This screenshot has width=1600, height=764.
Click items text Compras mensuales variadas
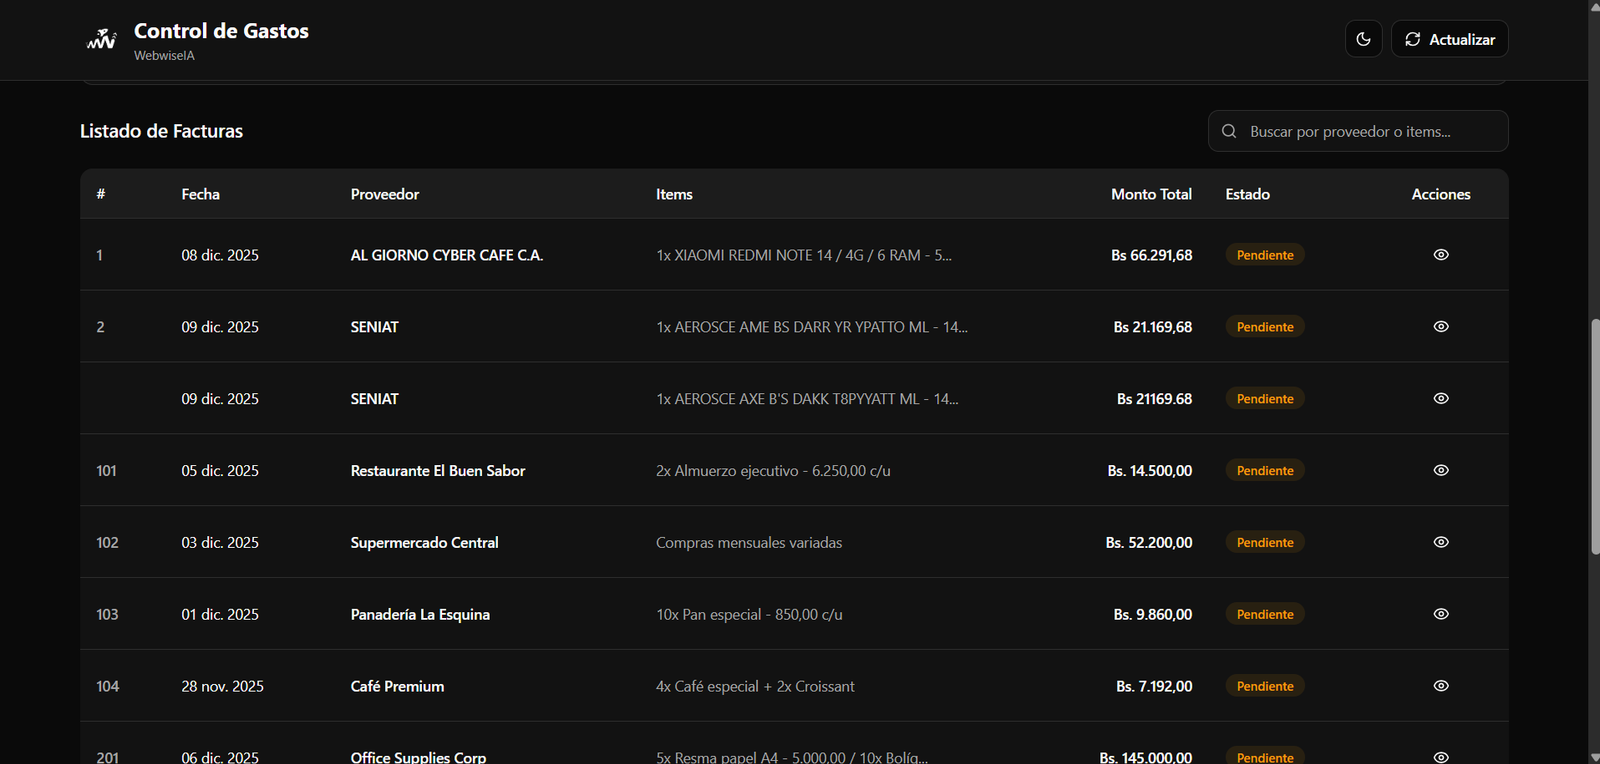pos(749,543)
